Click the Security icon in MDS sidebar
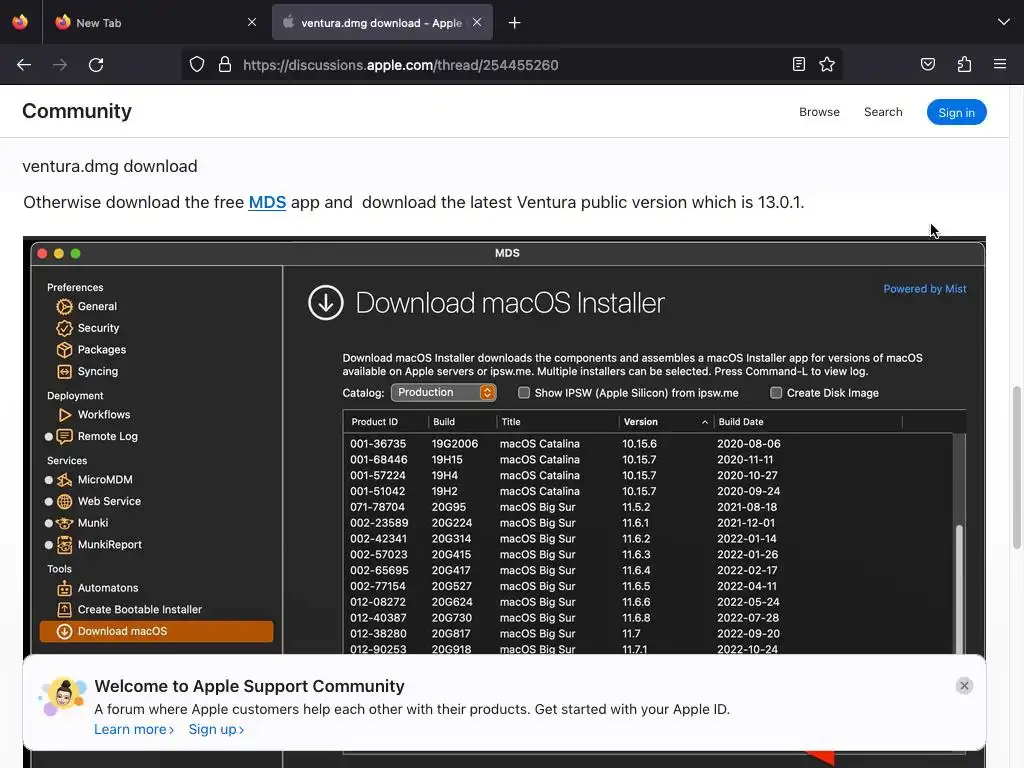The image size is (1024, 768). pos(64,328)
